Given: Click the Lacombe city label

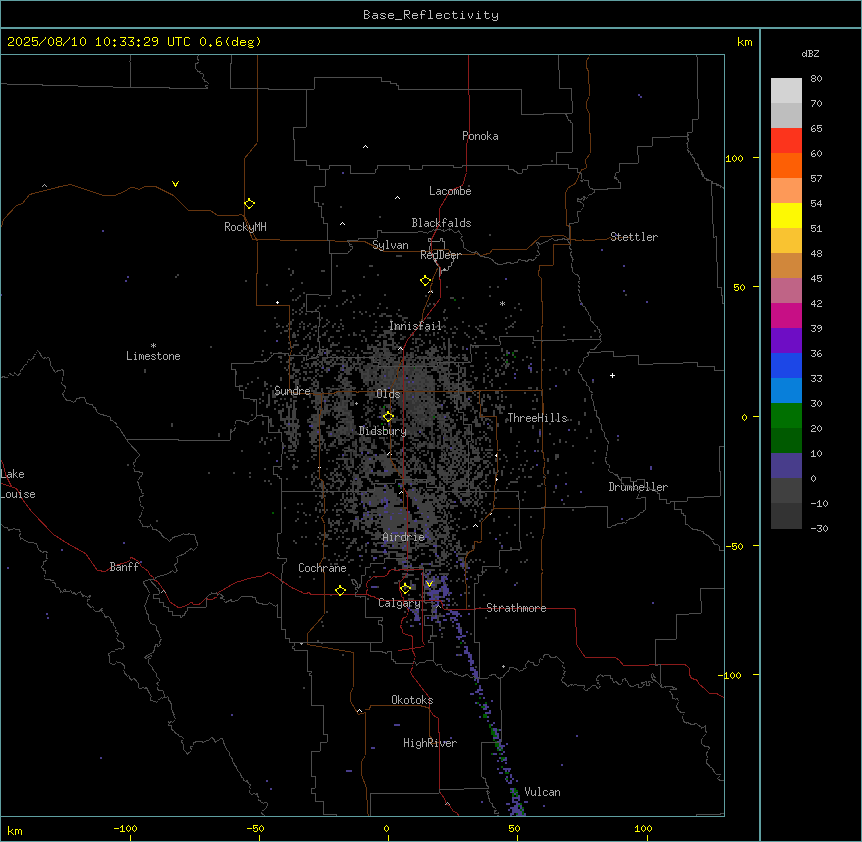Looking at the screenshot, I should pyautogui.click(x=450, y=191).
